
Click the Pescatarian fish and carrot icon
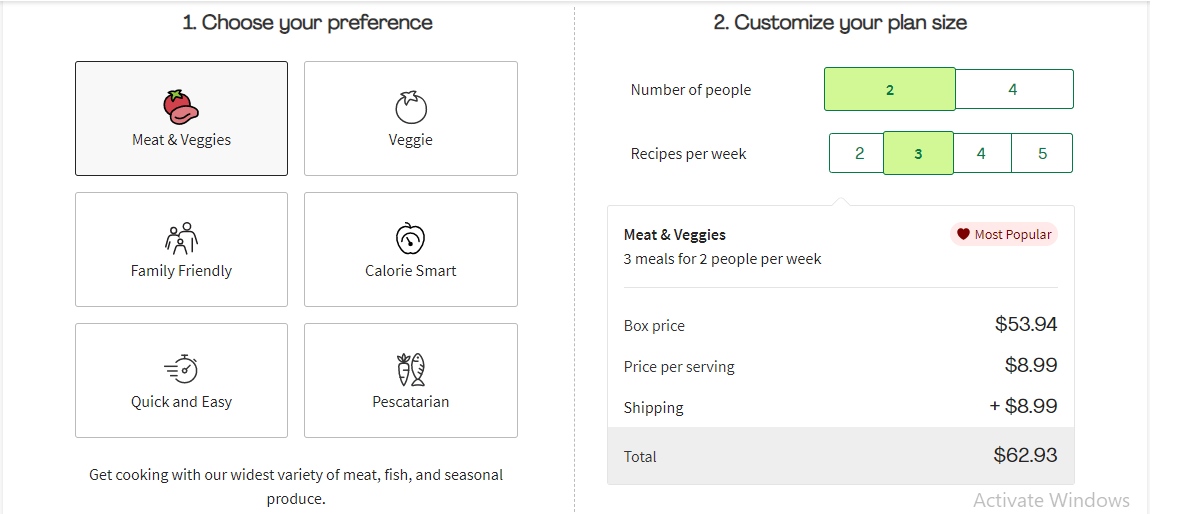pyautogui.click(x=411, y=369)
